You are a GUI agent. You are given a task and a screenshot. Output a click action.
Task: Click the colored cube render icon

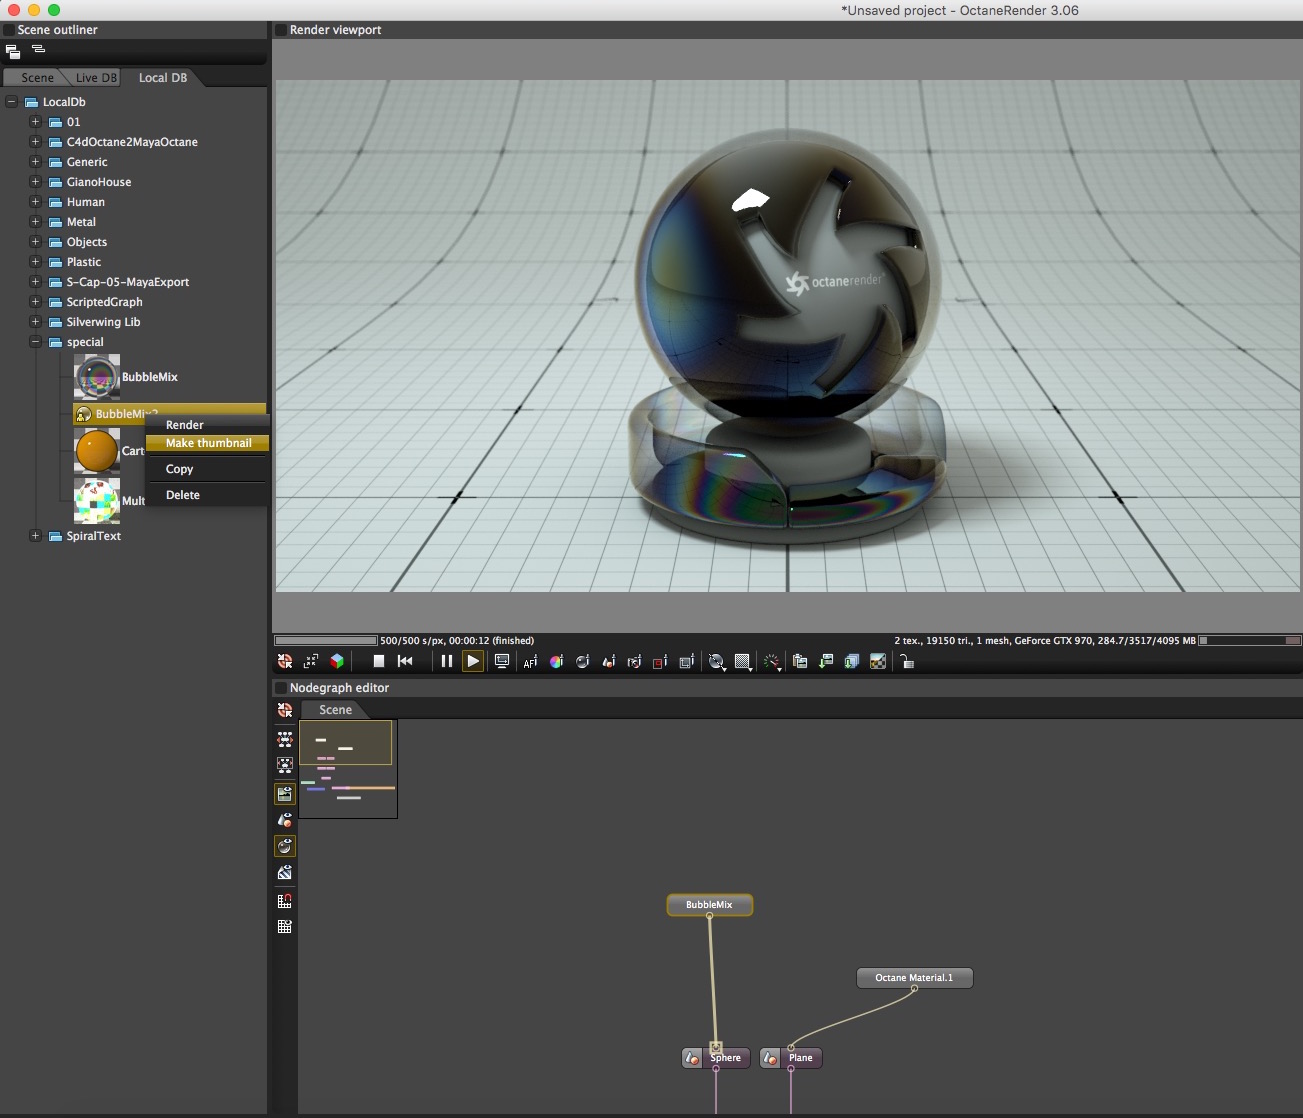click(x=337, y=661)
